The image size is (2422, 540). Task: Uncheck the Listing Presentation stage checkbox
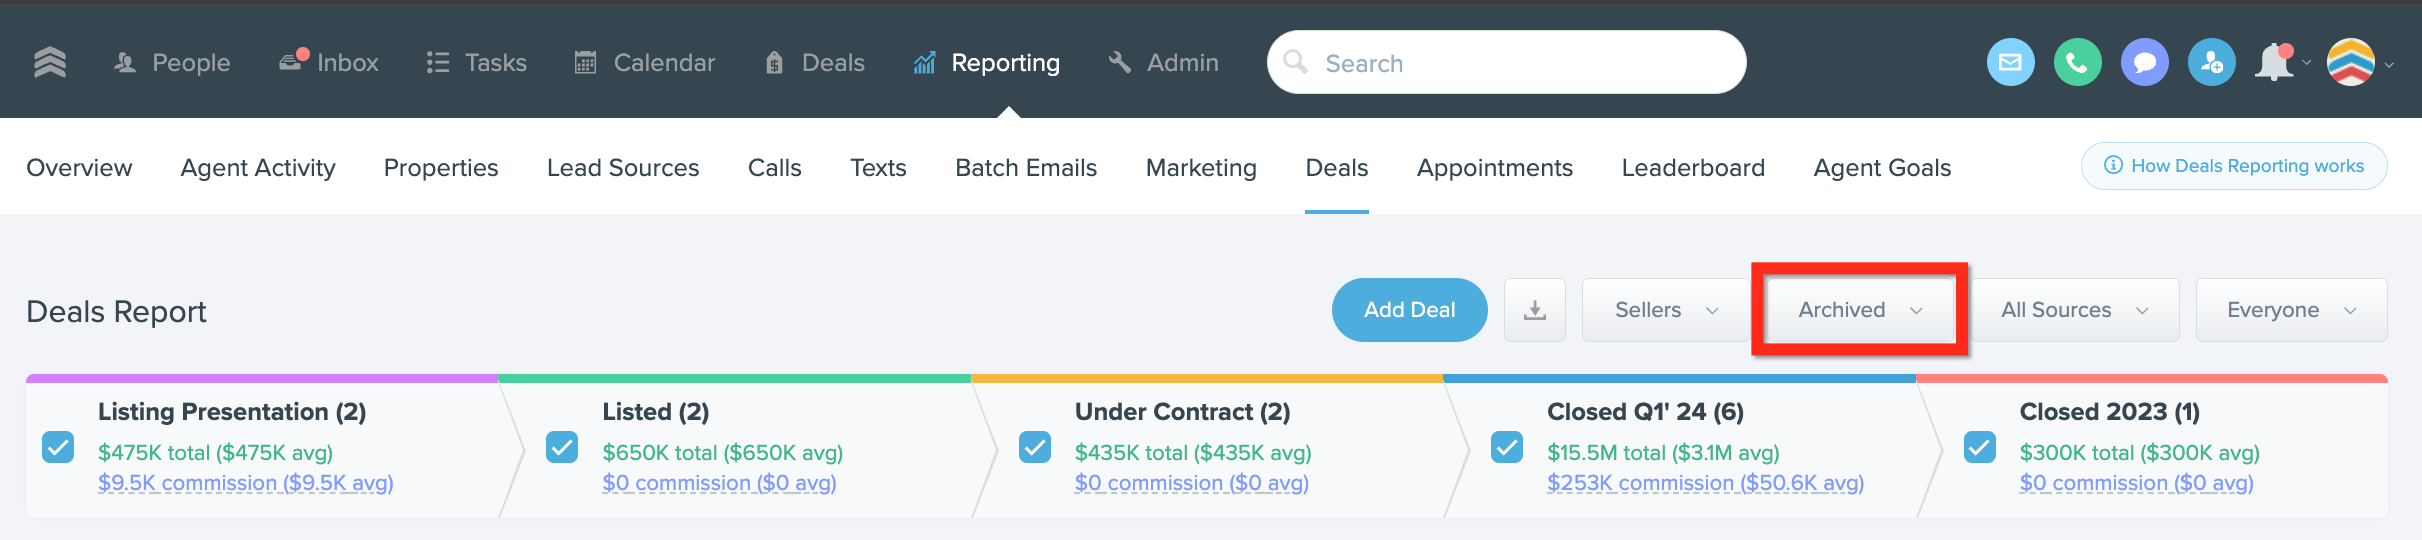click(58, 447)
